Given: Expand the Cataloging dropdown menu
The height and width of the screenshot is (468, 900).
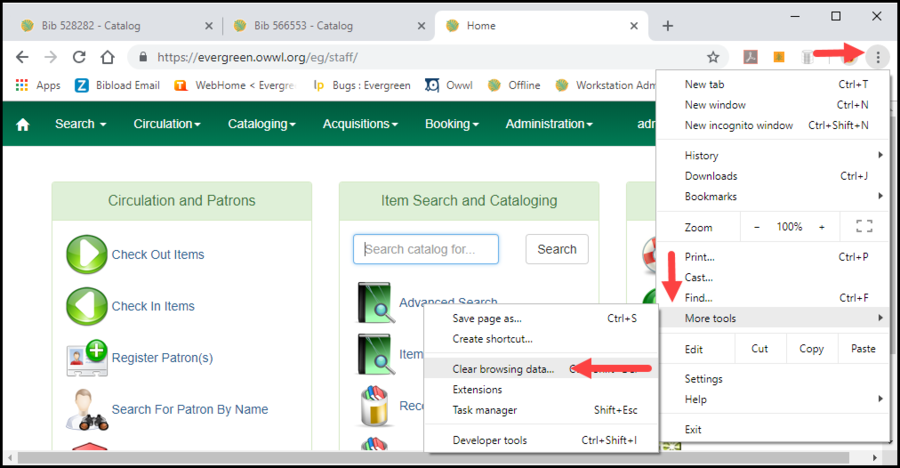Looking at the screenshot, I should [x=262, y=123].
